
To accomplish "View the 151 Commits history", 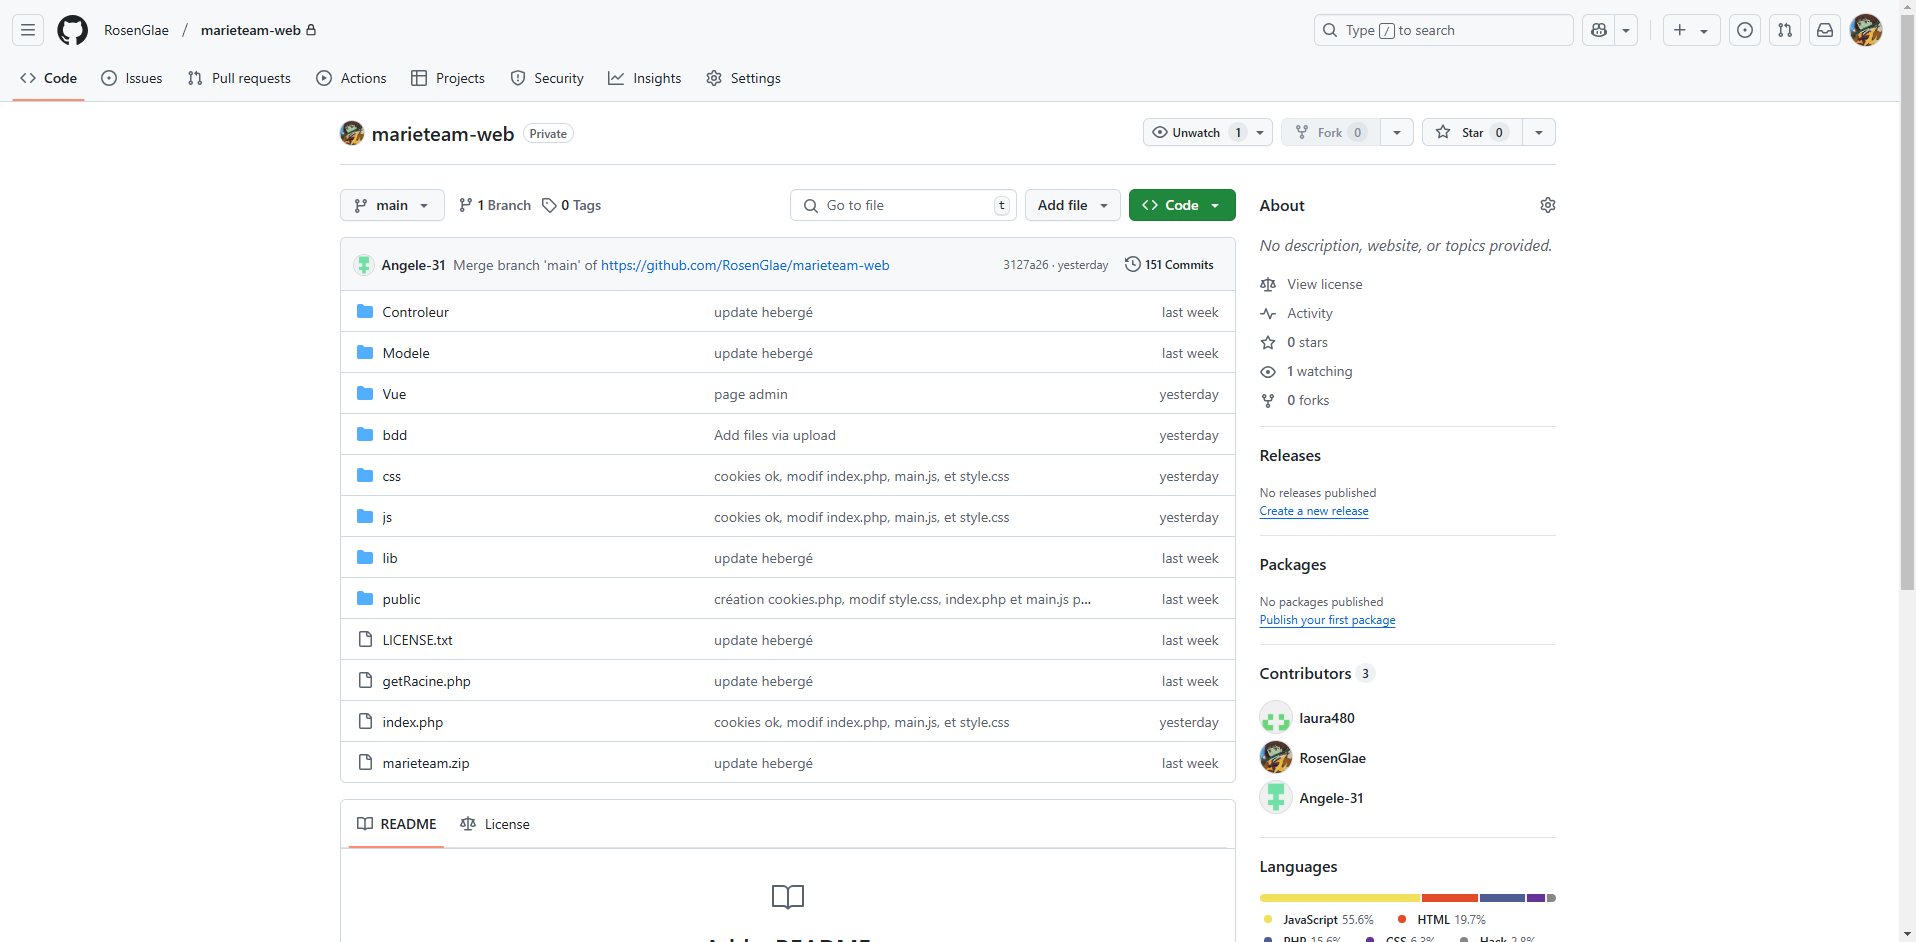I will pyautogui.click(x=1169, y=265).
